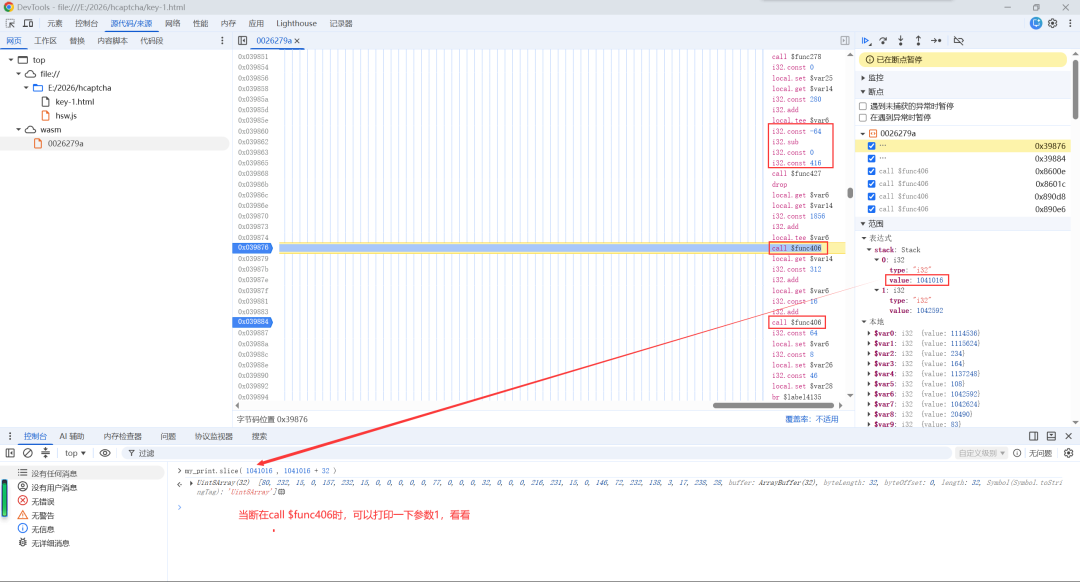1080x582 pixels.
Task: Hide the navigator sidebar
Action: point(242,41)
